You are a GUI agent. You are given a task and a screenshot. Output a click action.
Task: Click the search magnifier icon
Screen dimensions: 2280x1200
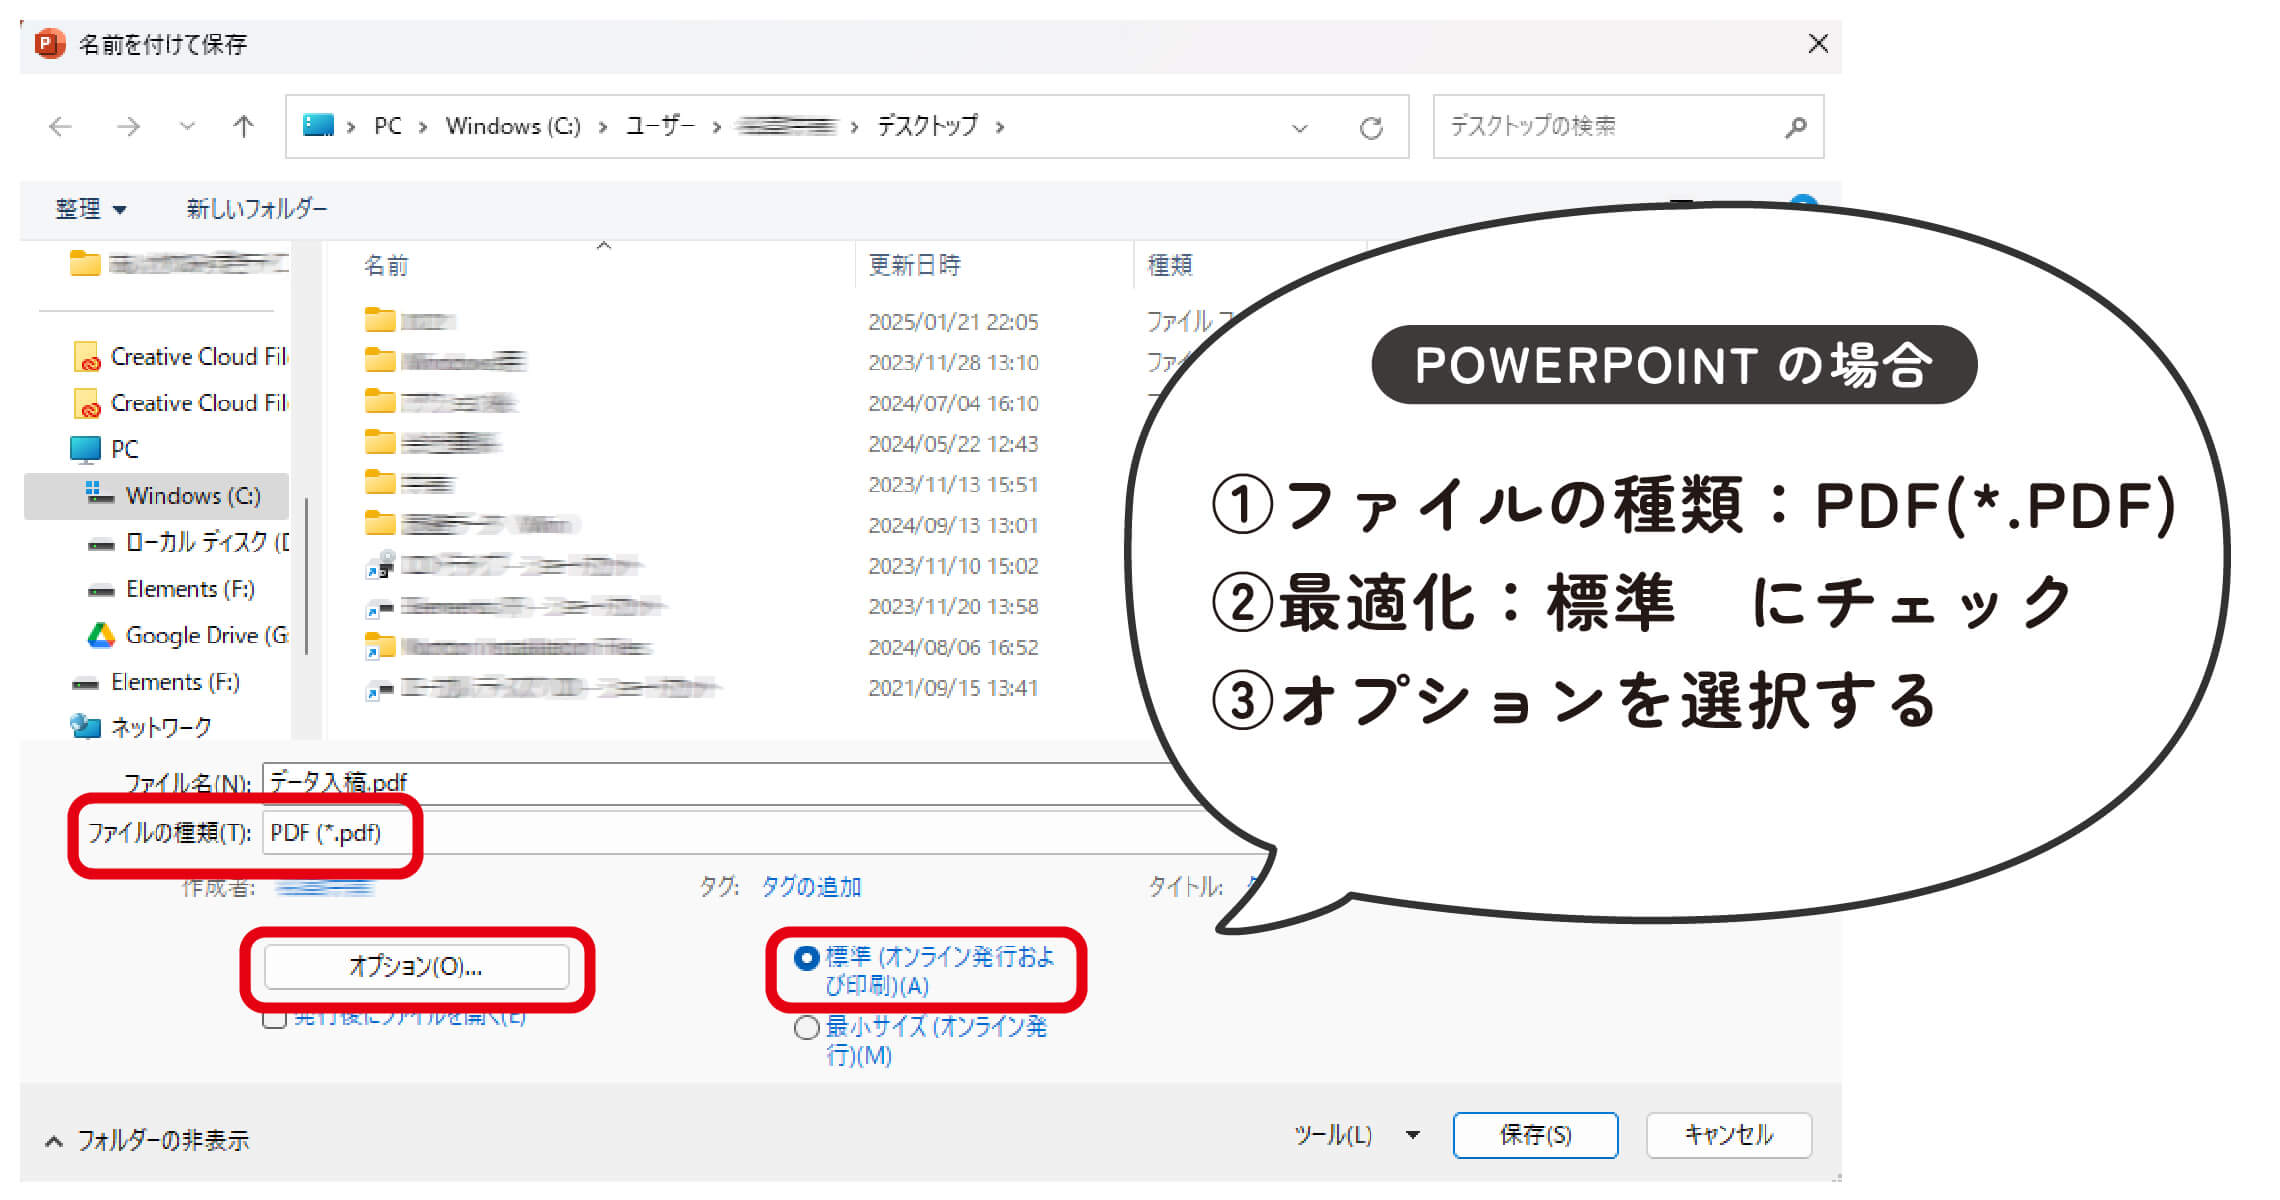point(1796,127)
